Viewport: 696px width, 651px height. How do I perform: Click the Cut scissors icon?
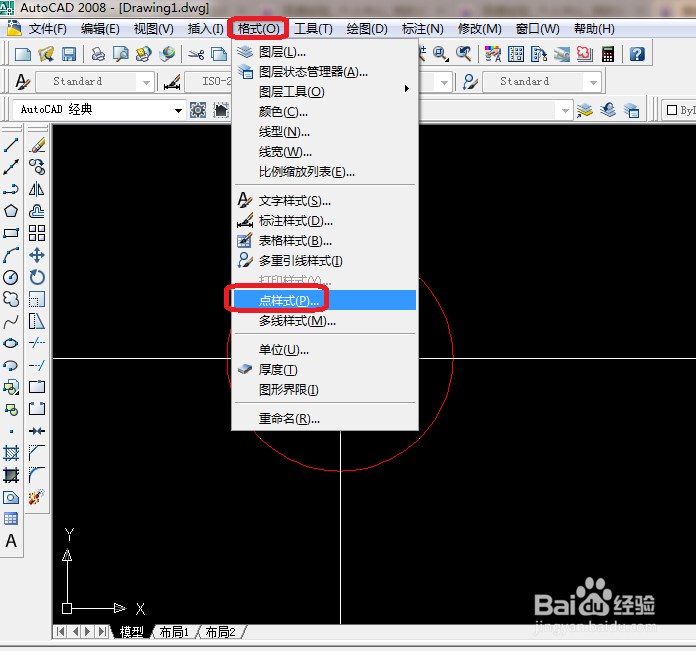(196, 54)
